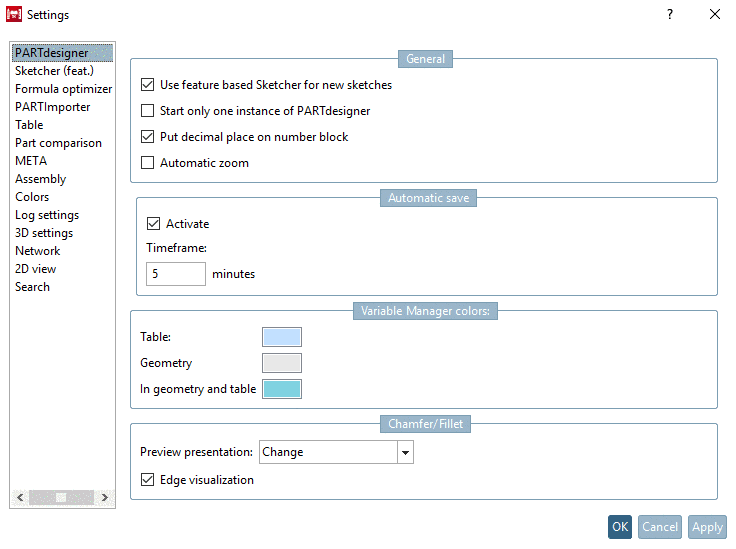Enable Start only one instance of PARTdesigner
736x549 pixels.
click(149, 111)
